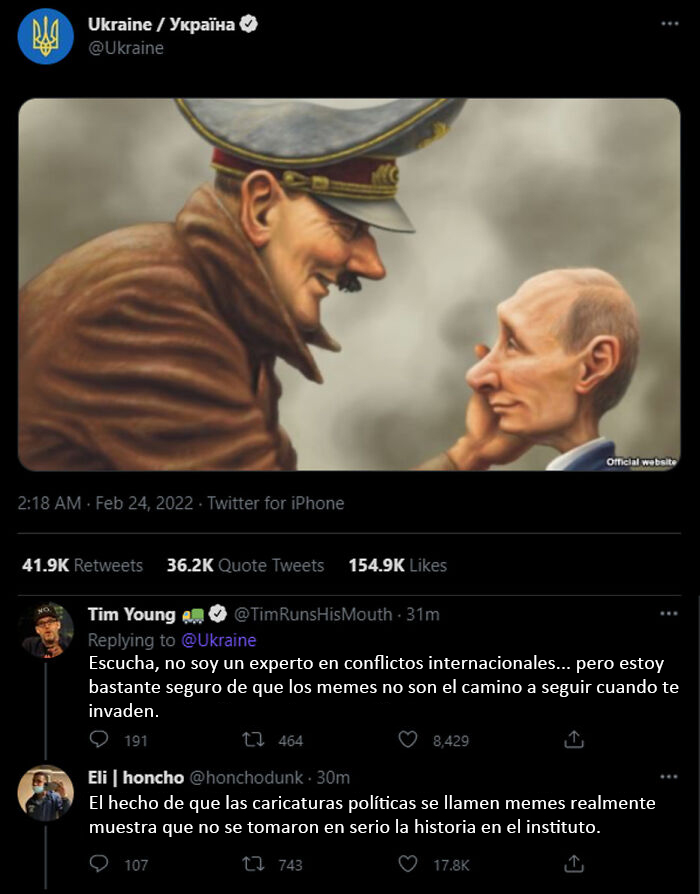Viewport: 700px width, 894px height.
Task: Reply to Eli honcho's tweet
Action: click(x=99, y=864)
